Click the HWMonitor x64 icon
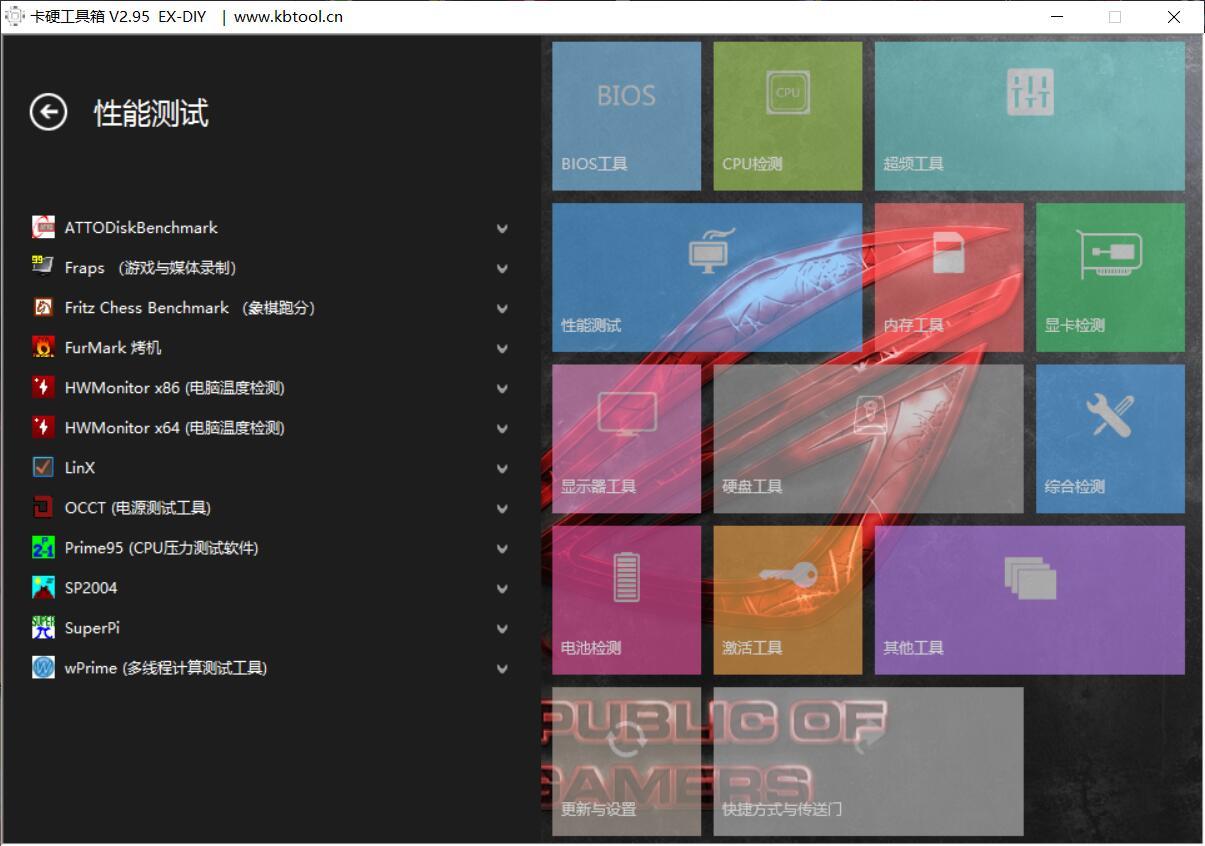The width and height of the screenshot is (1205, 846). point(43,427)
